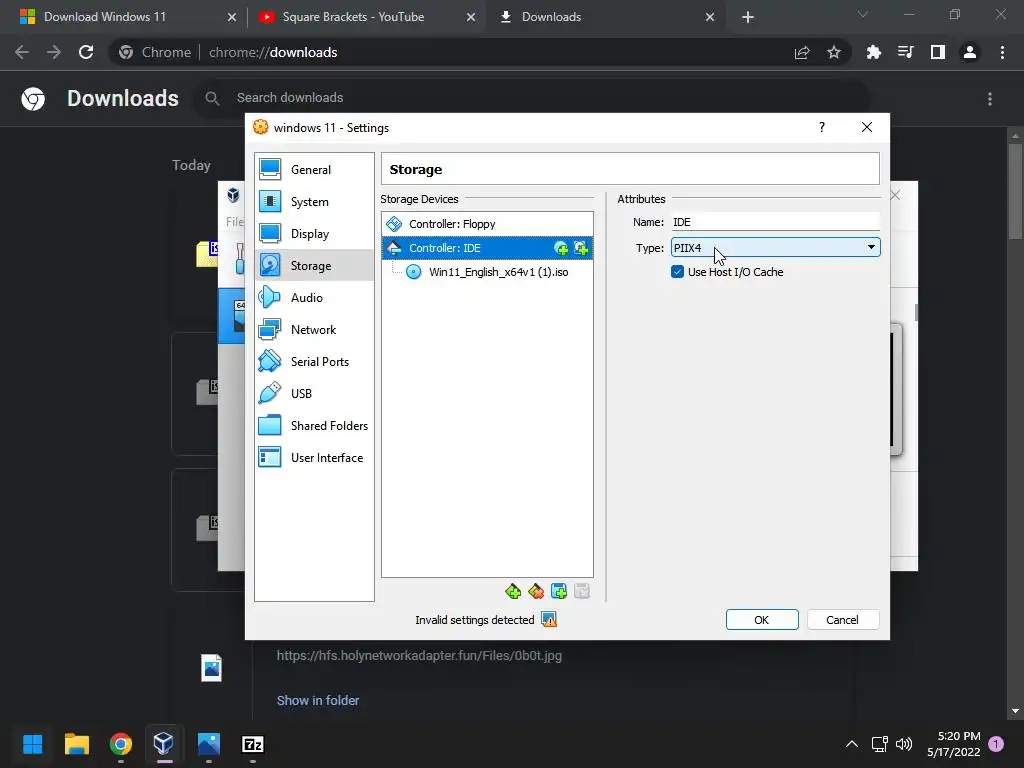Open volume control in system tray

[x=904, y=744]
